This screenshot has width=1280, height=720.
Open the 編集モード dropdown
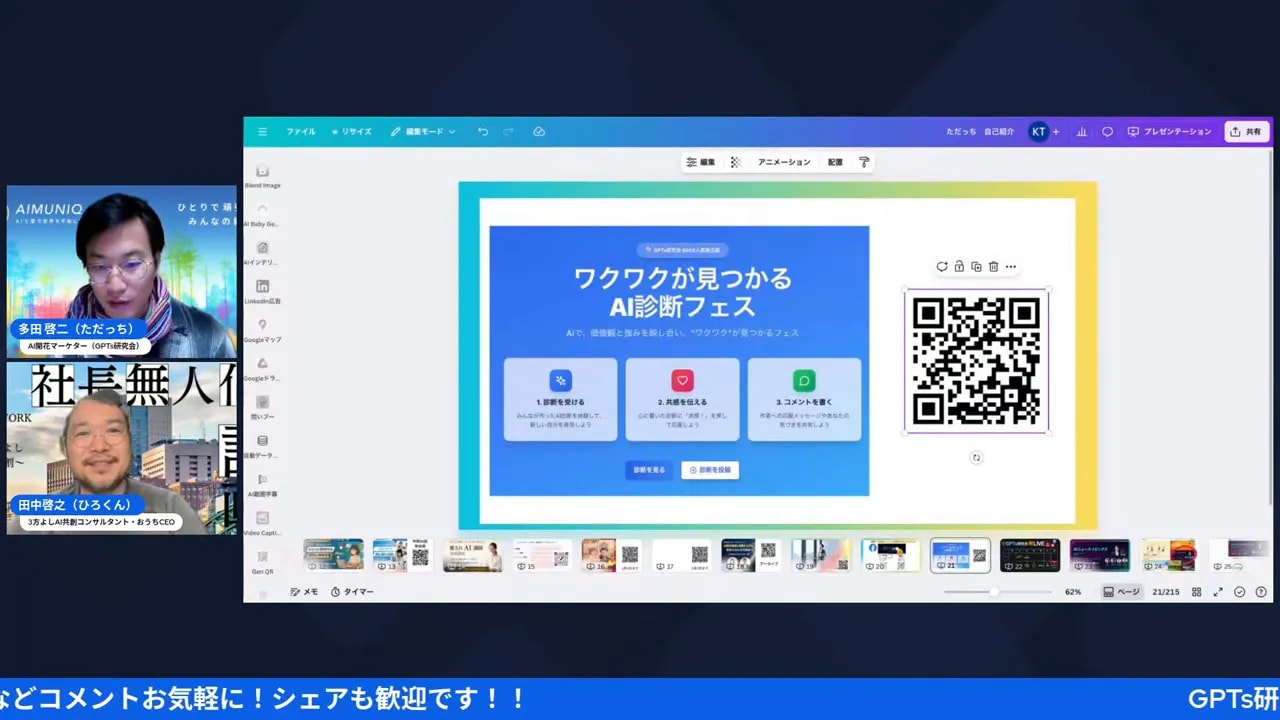coord(423,131)
